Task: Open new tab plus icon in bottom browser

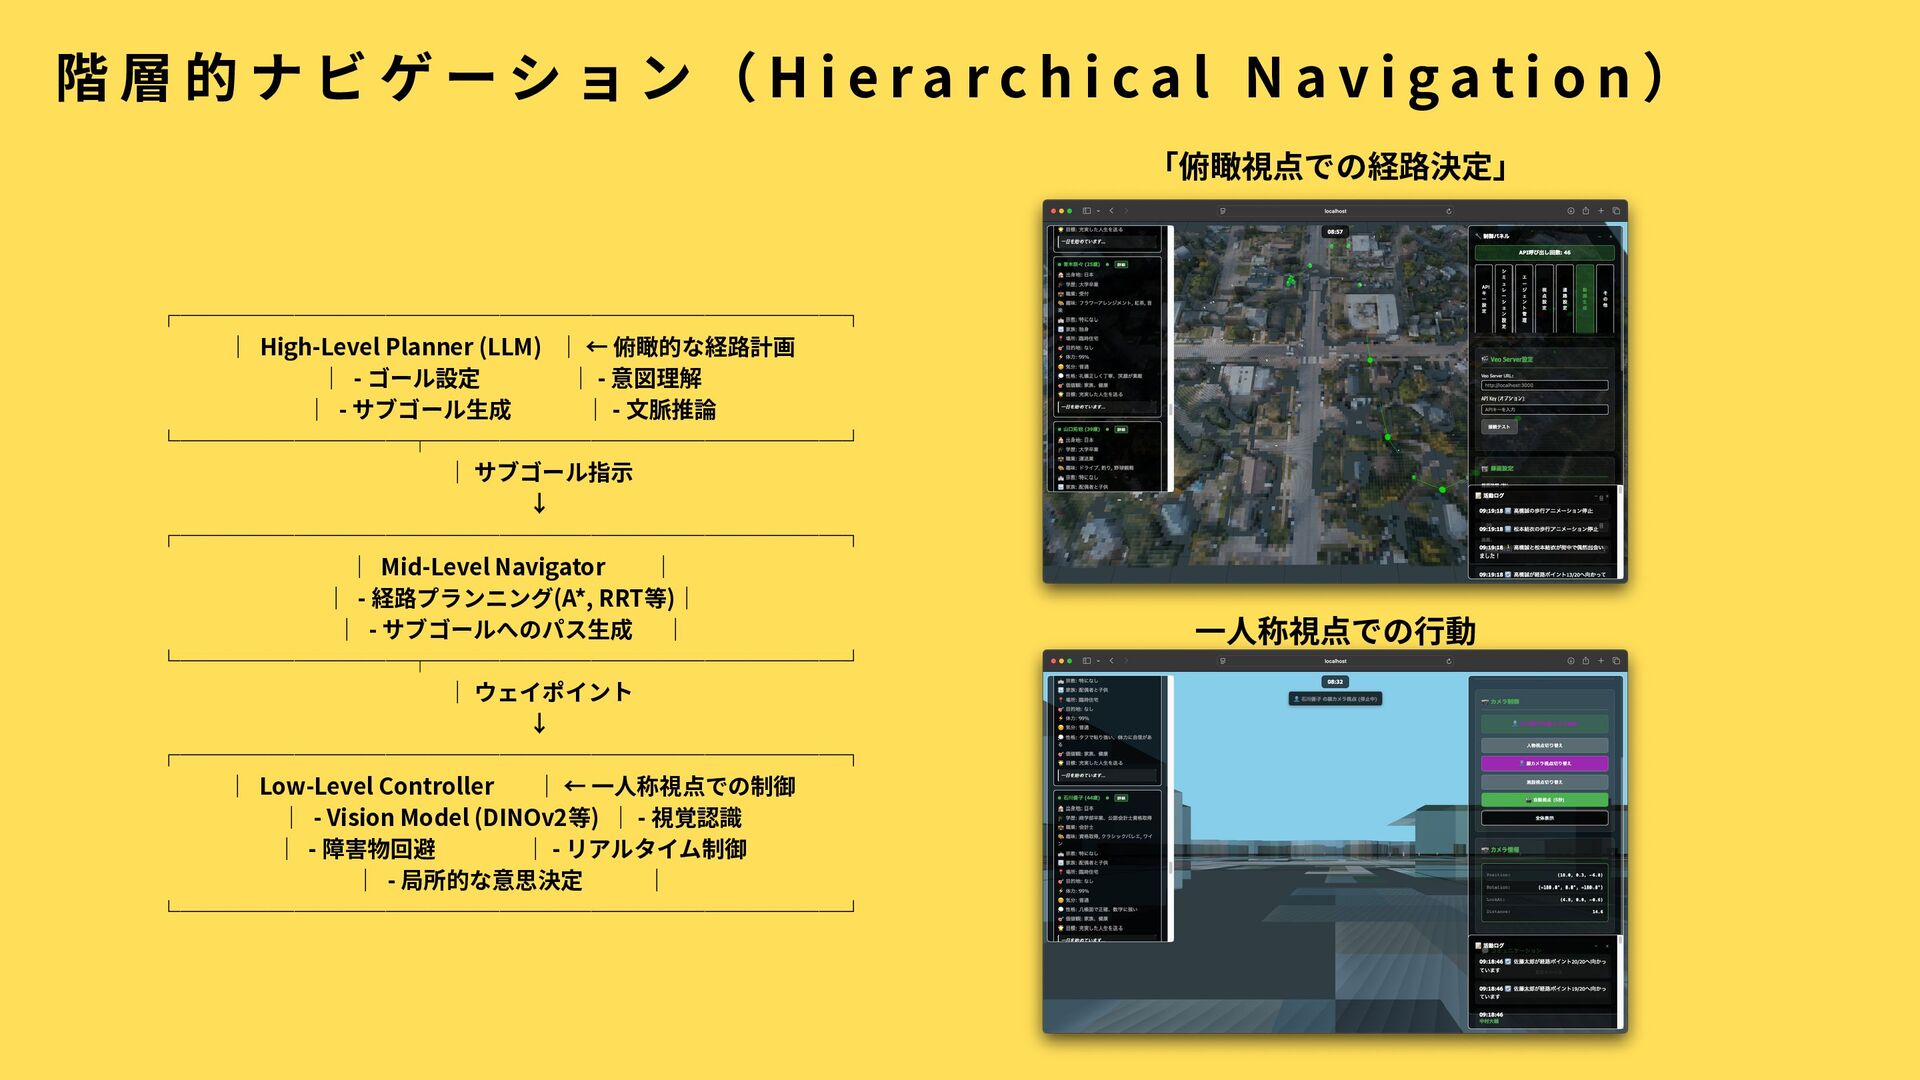Action: pyautogui.click(x=1600, y=661)
